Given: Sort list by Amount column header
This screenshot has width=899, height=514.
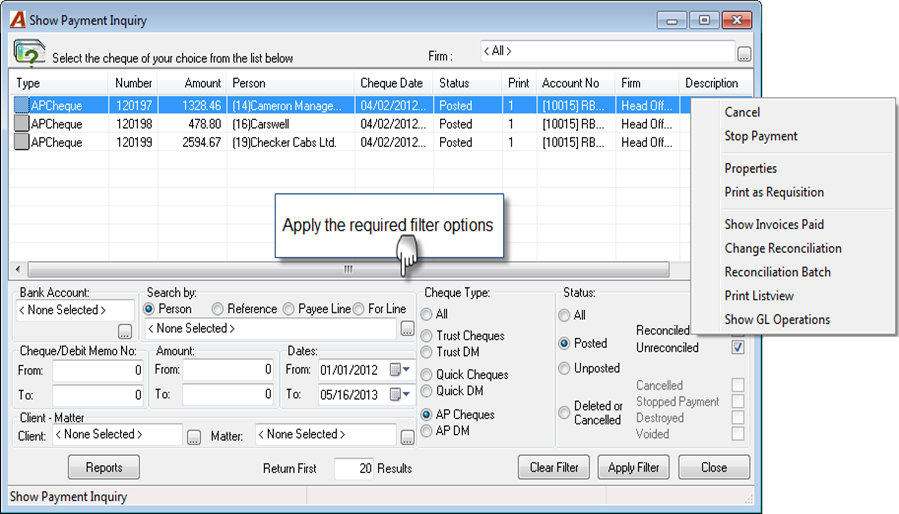Looking at the screenshot, I should pos(192,83).
